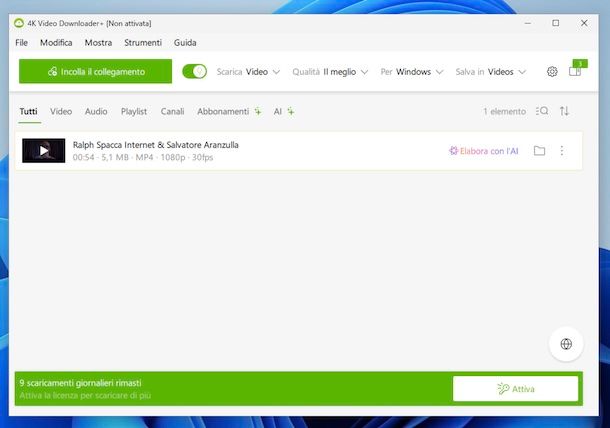Expand the Qualità Il meglio dropdown
Screen dimensions: 610x428
330,72
